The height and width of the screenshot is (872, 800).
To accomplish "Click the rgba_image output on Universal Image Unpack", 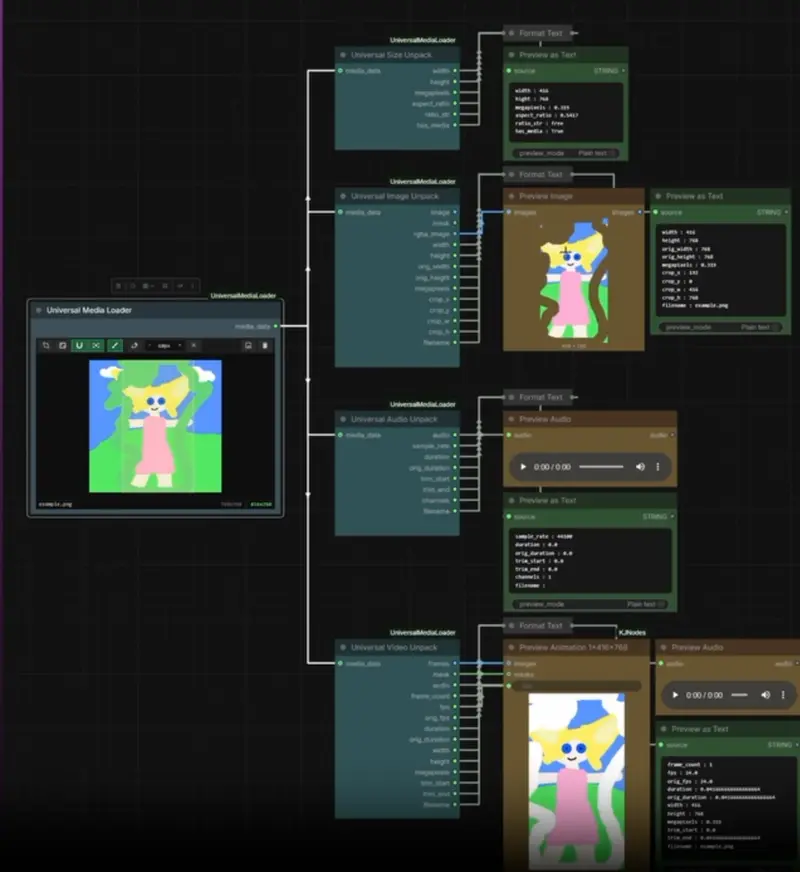I will [x=455, y=234].
